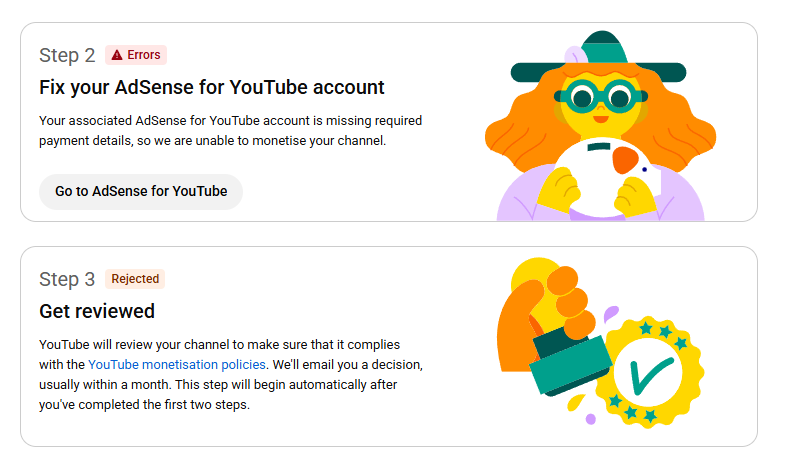797x461 pixels.
Task: Click the Get reviewed heading
Action: point(97,311)
